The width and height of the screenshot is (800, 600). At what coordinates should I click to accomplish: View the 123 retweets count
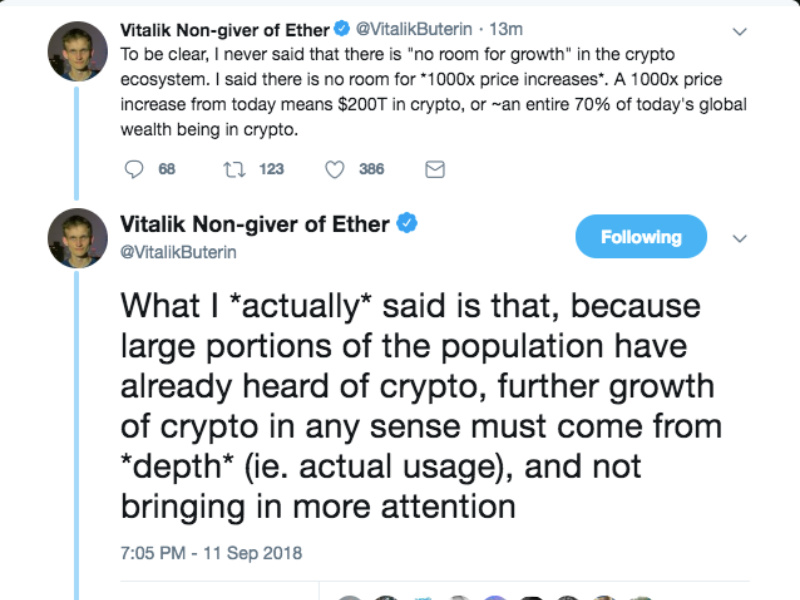pos(271,169)
